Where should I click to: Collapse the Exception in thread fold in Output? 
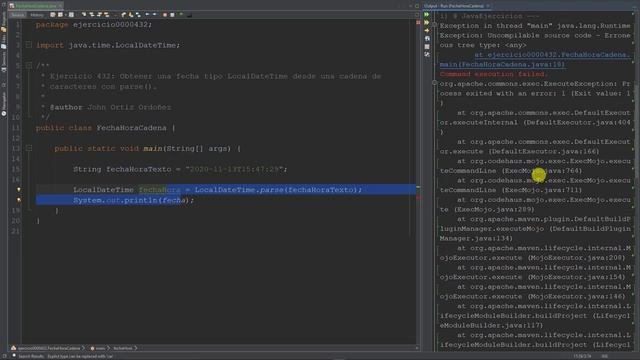coord(435,25)
